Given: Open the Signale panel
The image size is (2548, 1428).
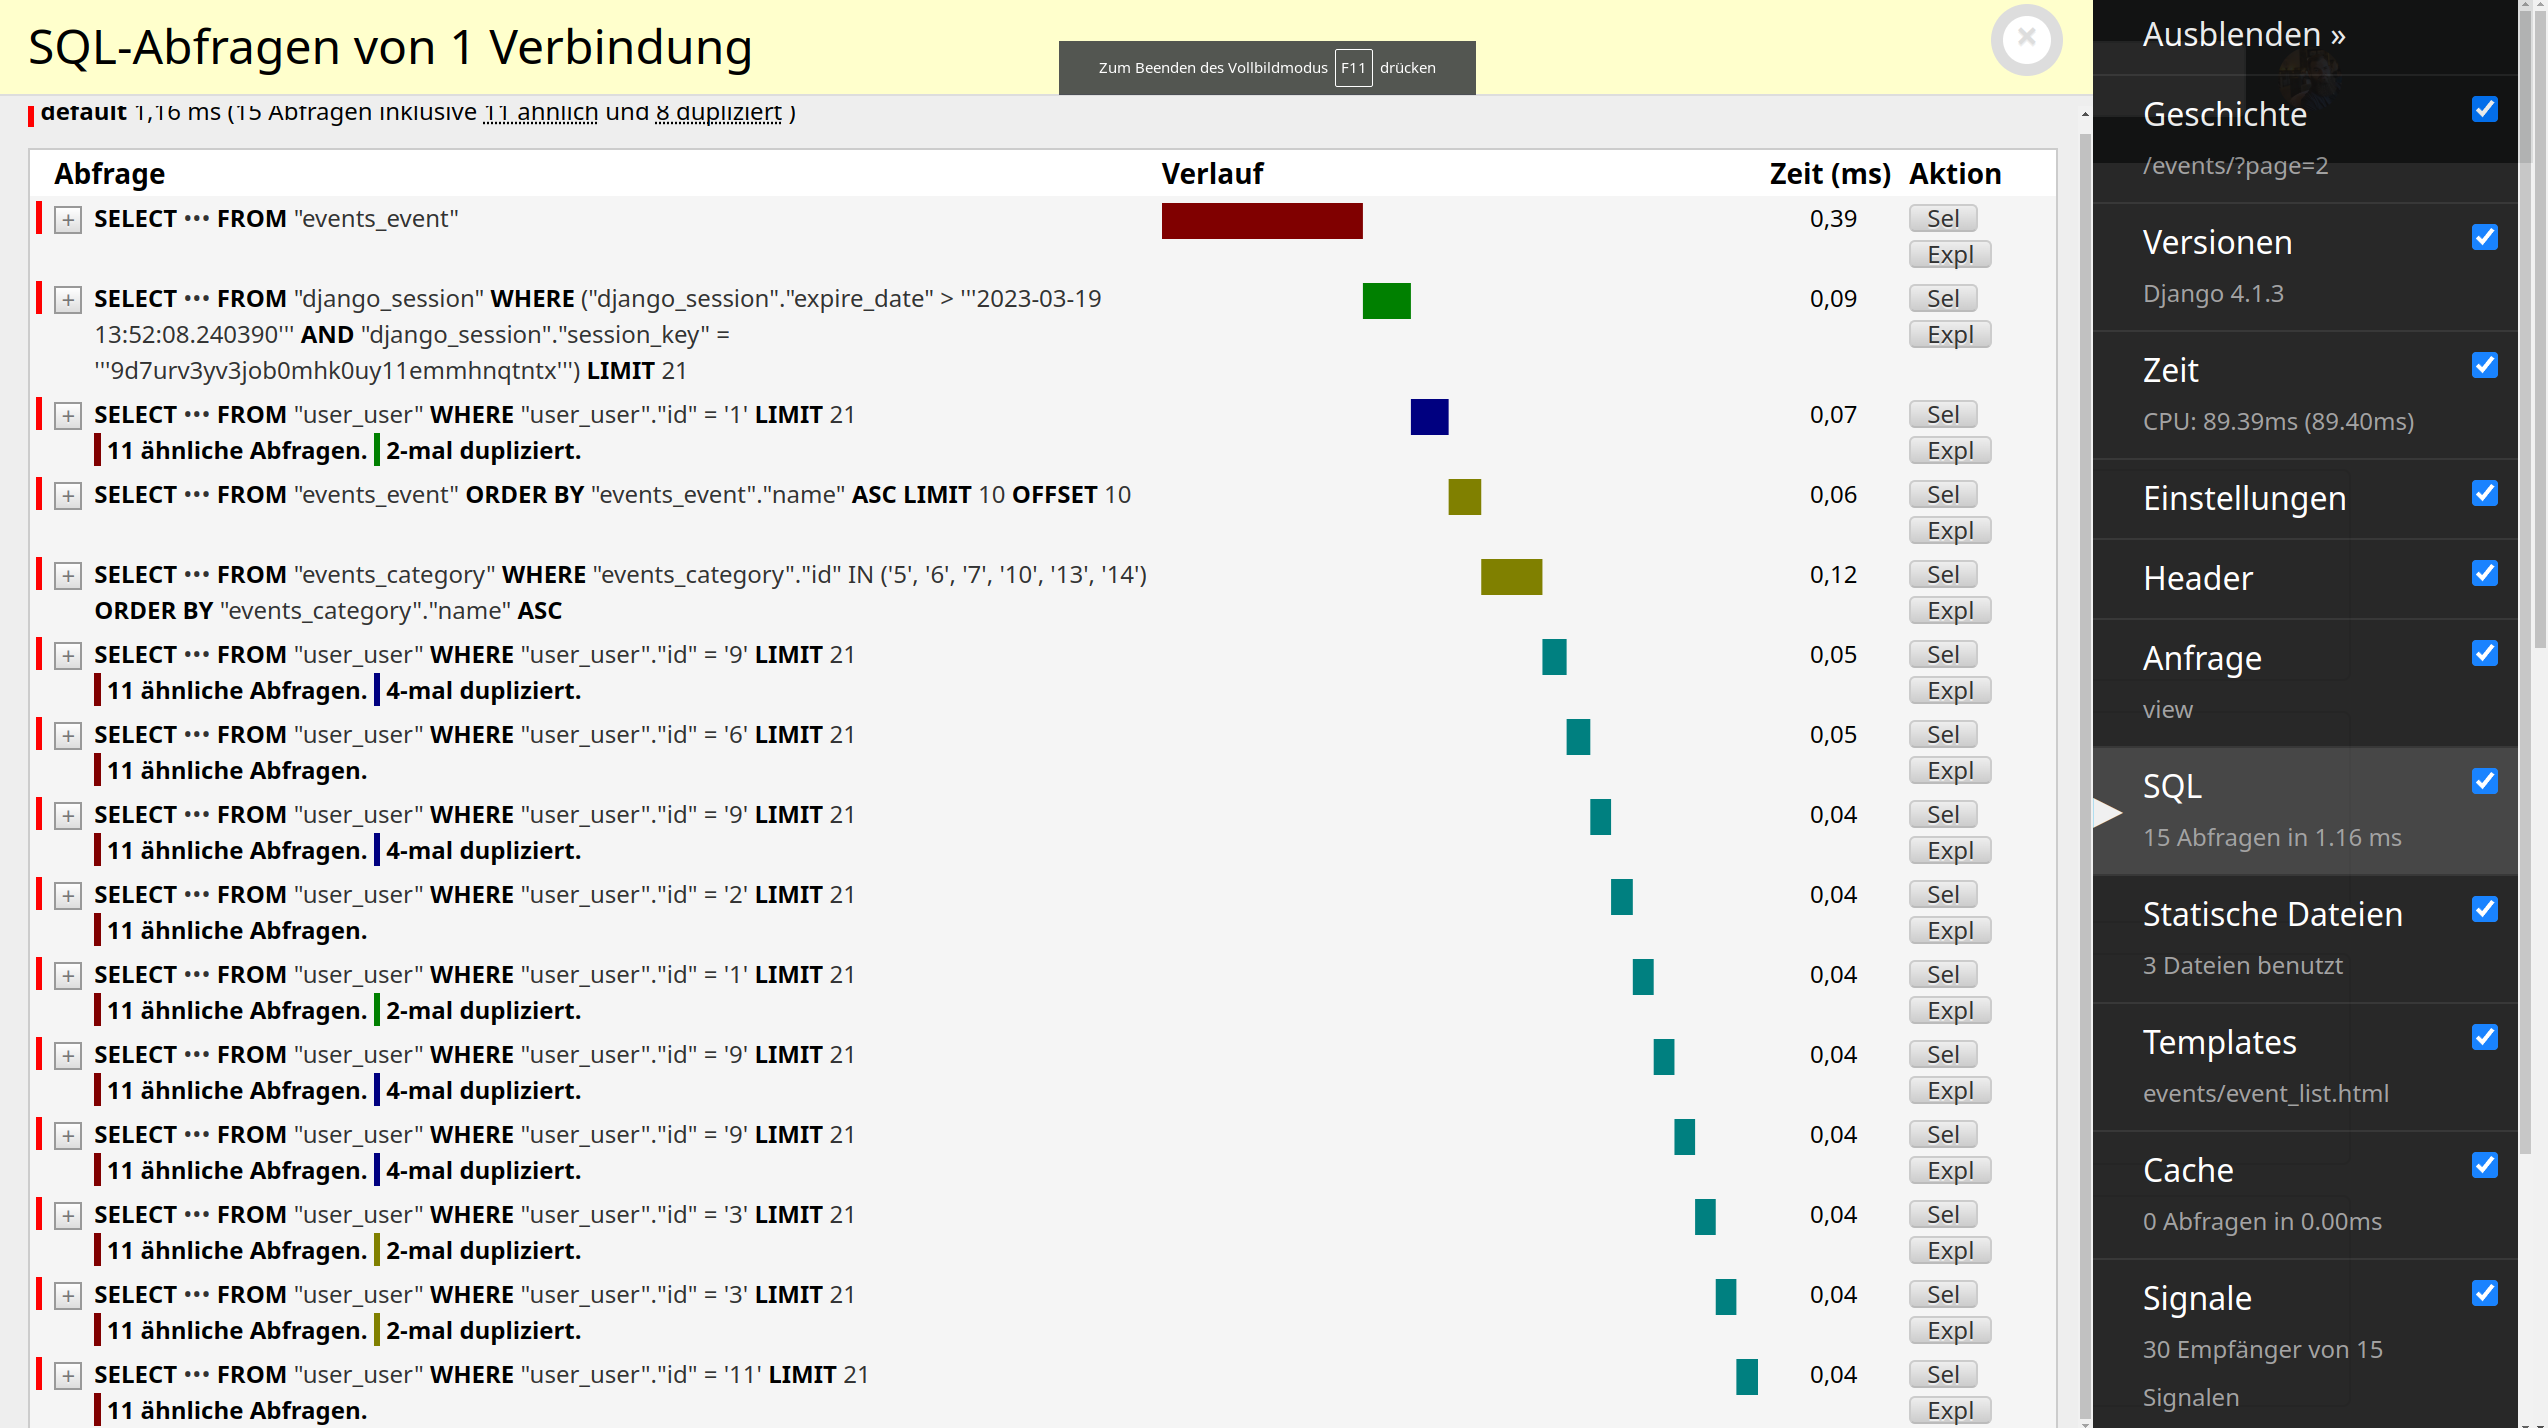Looking at the screenshot, I should coord(2197,1299).
